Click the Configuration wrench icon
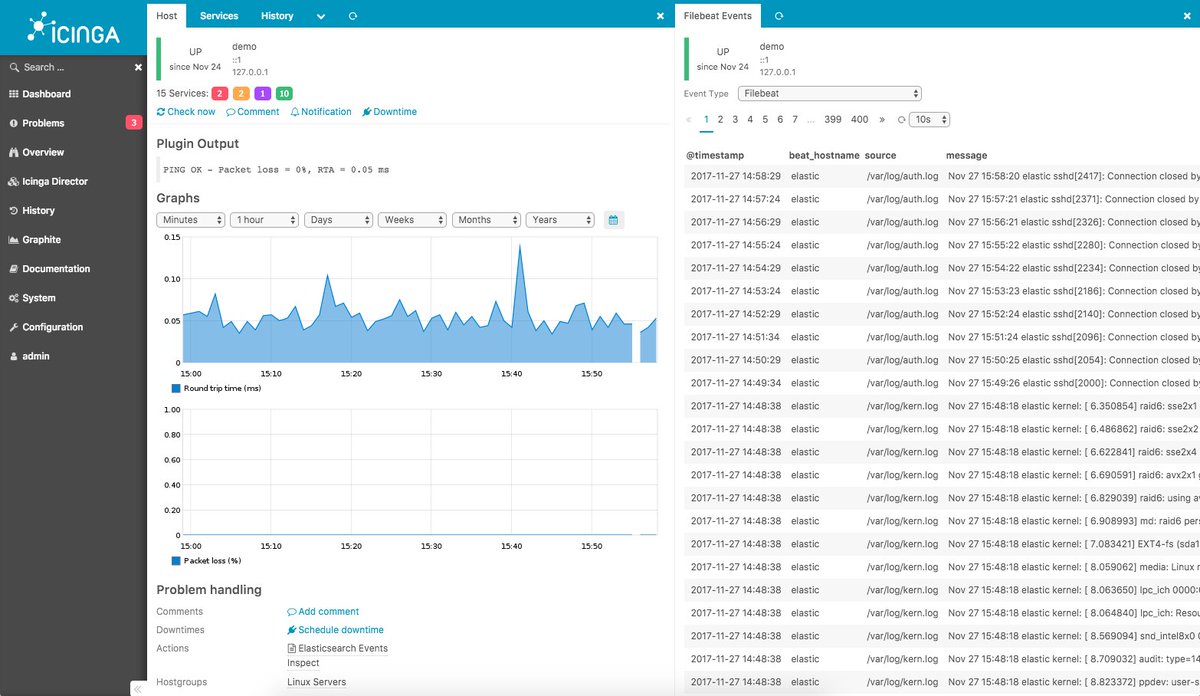This screenshot has width=1200, height=696. click(14, 326)
